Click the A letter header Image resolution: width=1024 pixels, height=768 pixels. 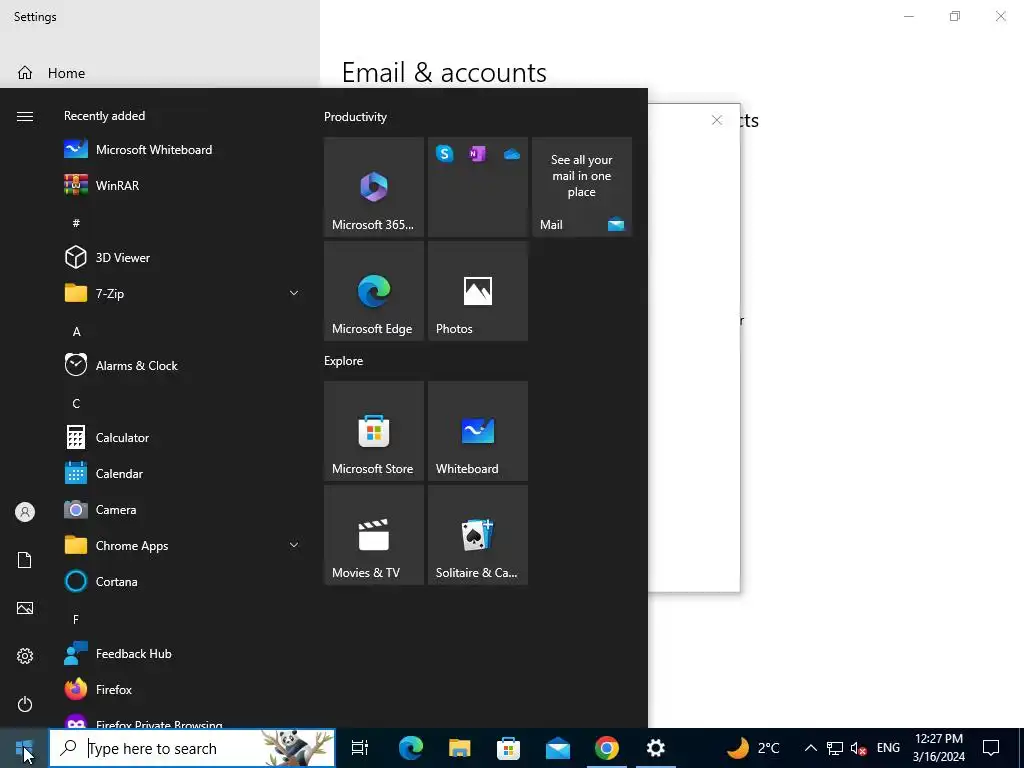76,332
